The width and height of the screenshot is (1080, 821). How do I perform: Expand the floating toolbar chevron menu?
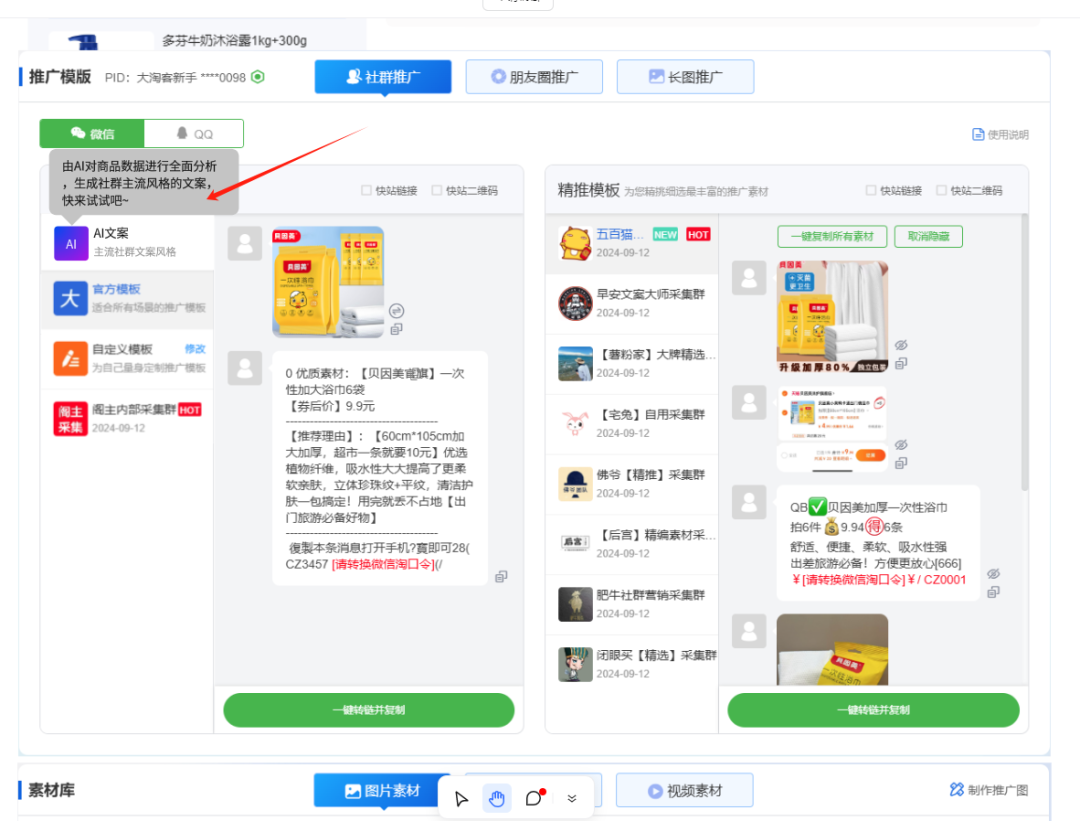[x=572, y=798]
